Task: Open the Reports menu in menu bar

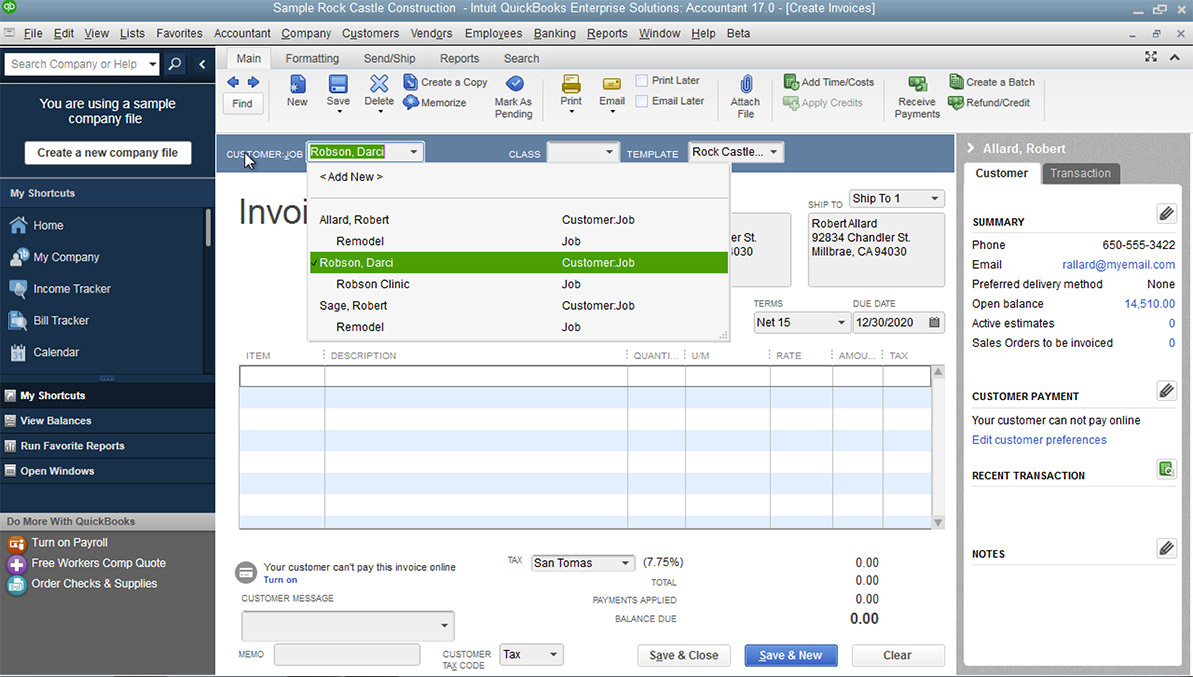Action: click(607, 33)
